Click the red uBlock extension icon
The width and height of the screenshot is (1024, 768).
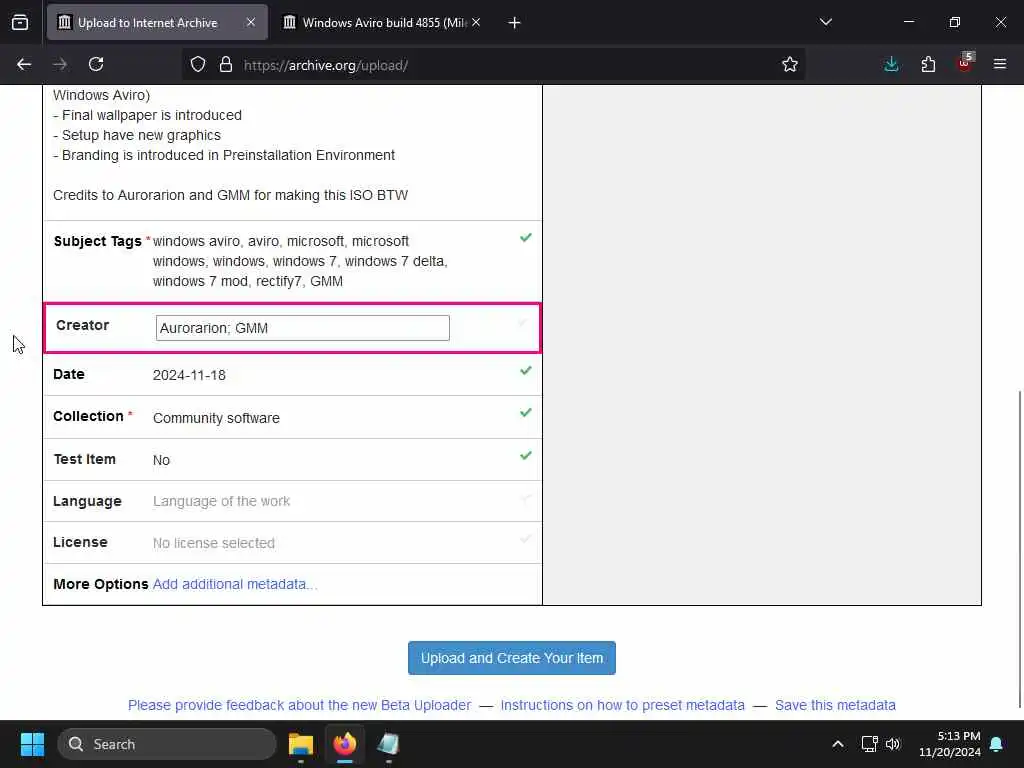click(x=965, y=63)
